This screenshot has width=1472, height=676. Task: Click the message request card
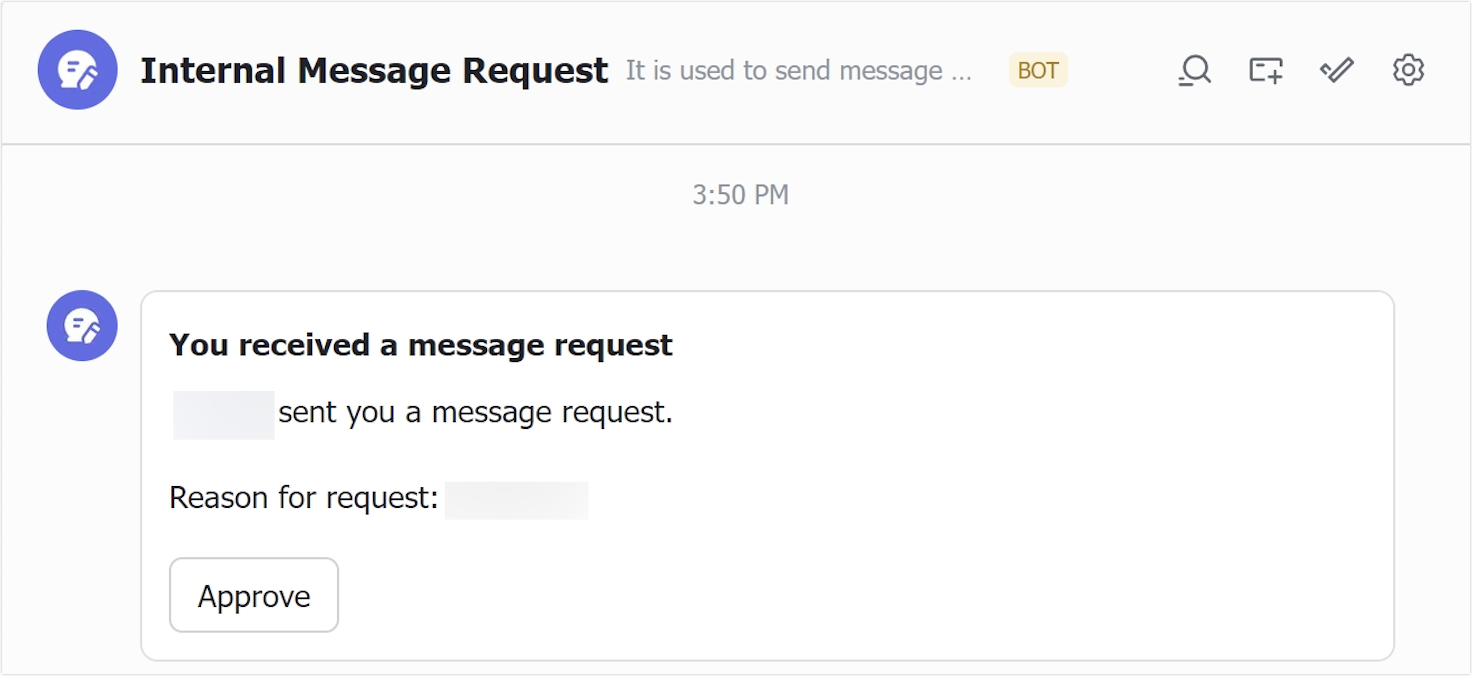pyautogui.click(x=900, y=470)
